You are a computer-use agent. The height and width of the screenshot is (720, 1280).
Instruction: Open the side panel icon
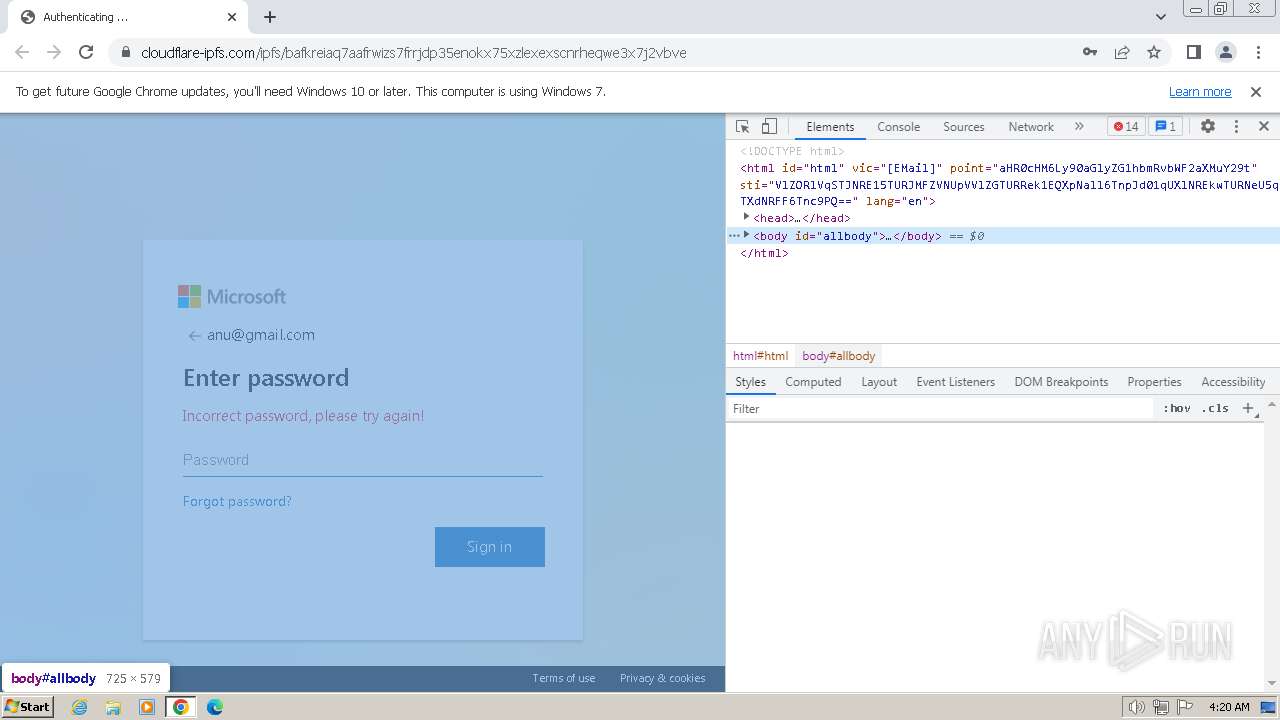[1193, 52]
